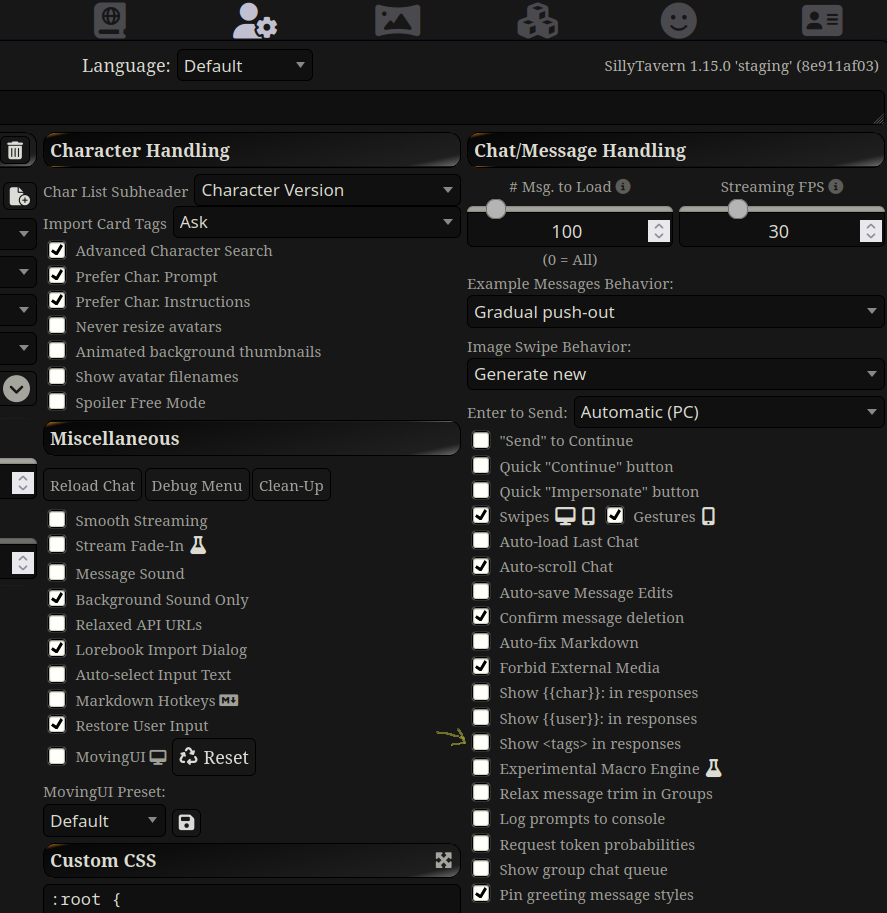Click the markdown icon beside Markdown Hotkeys
Screen dimensions: 887x913
point(228,700)
